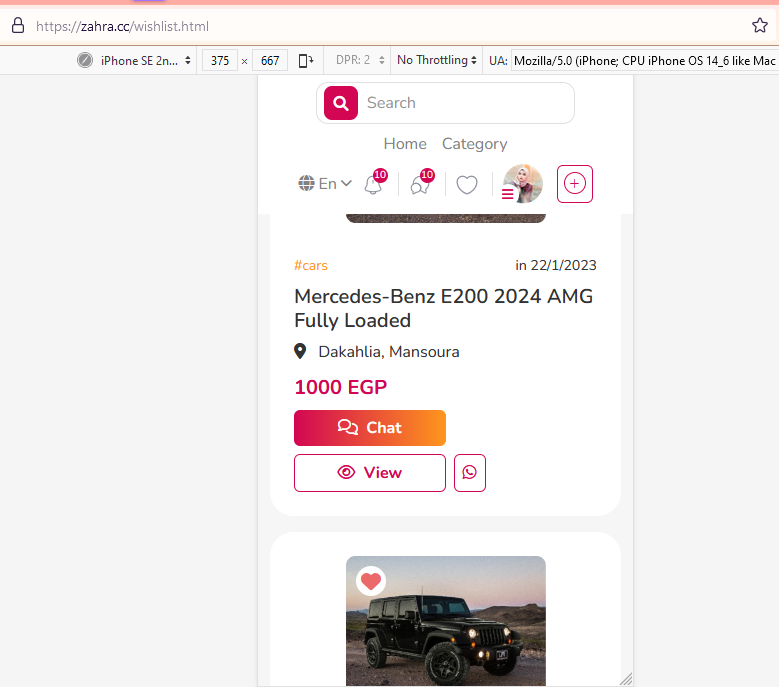The image size is (779, 687).
Task: Click the viewport resize handle at corner
Action: 626,679
